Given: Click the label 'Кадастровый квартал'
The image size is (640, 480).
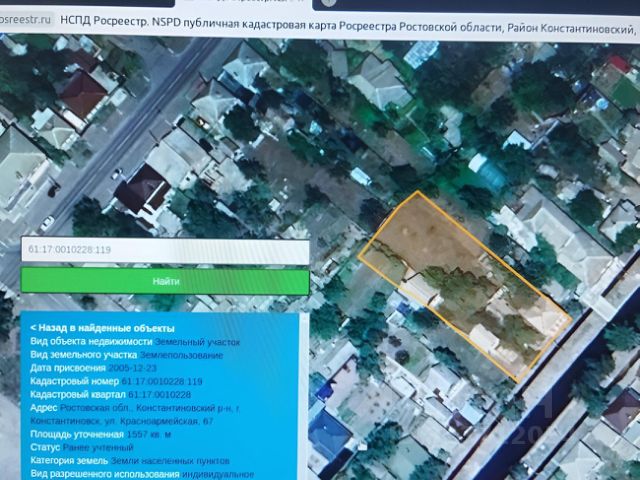Looking at the screenshot, I should (78, 395).
